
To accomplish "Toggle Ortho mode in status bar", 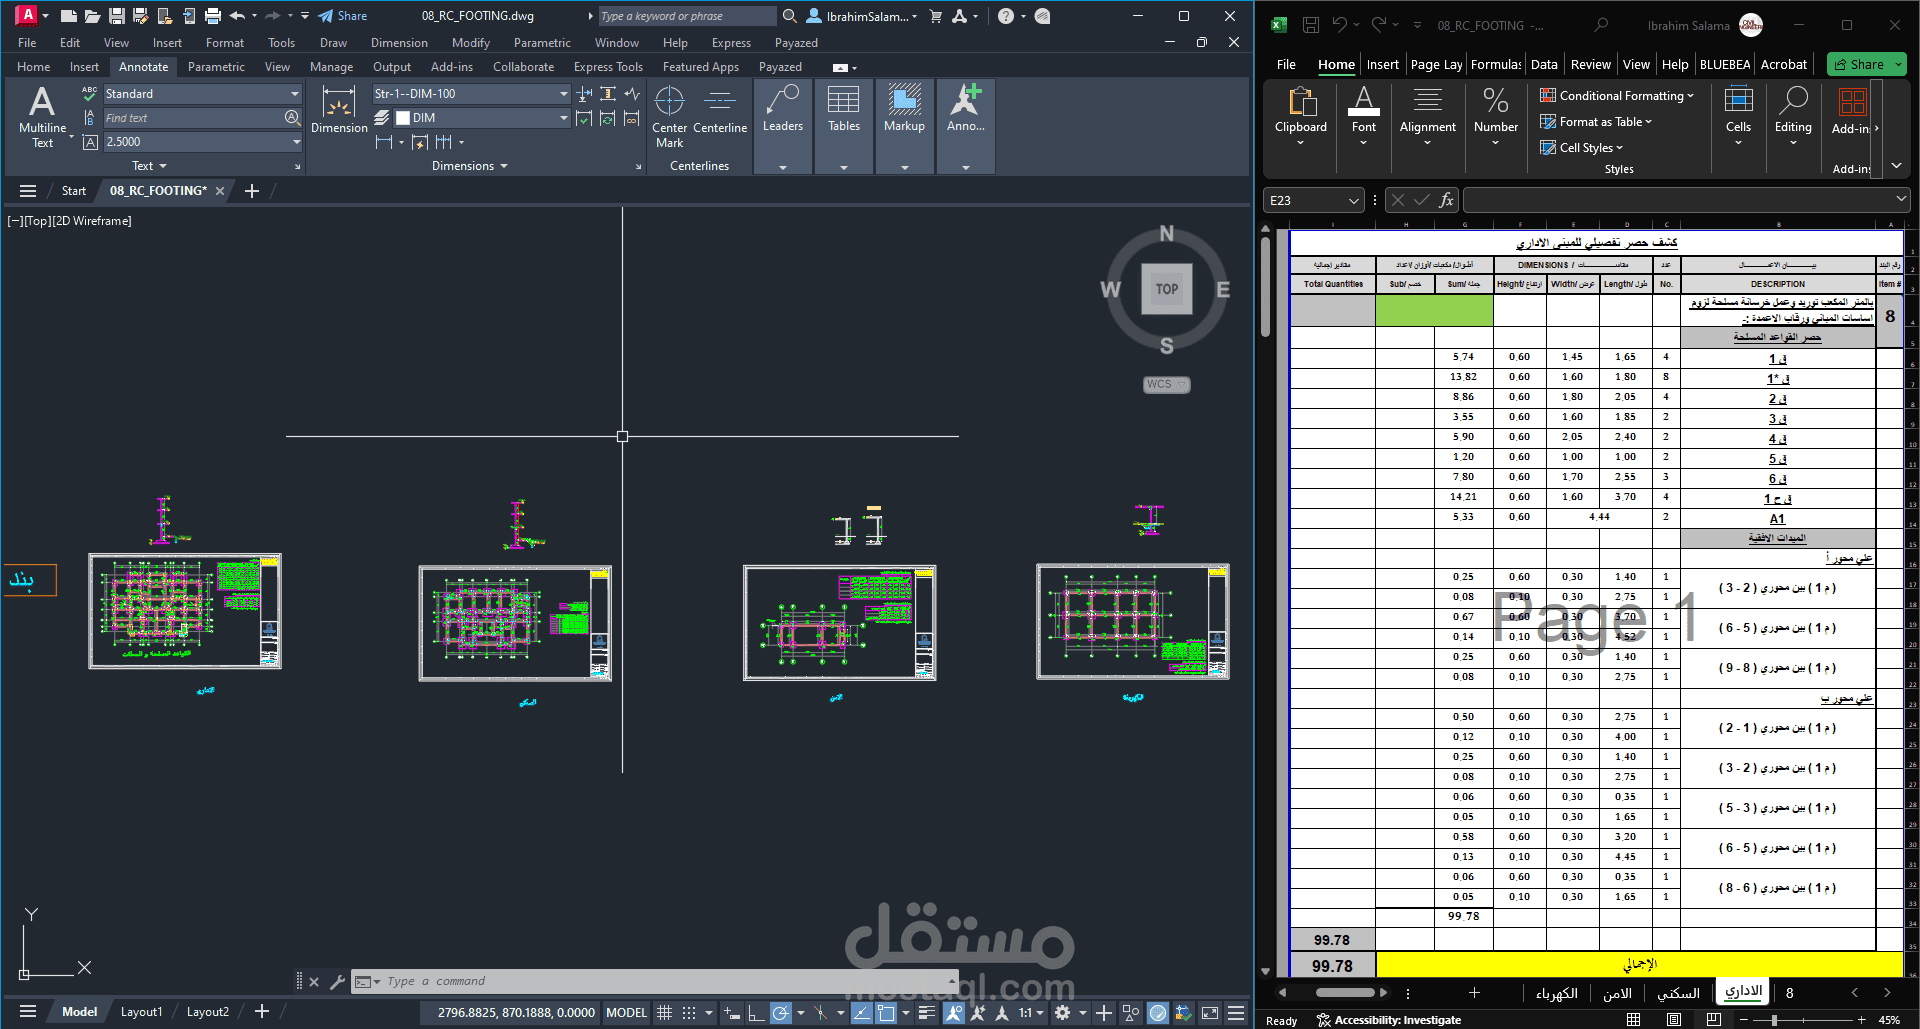I will point(756,1012).
